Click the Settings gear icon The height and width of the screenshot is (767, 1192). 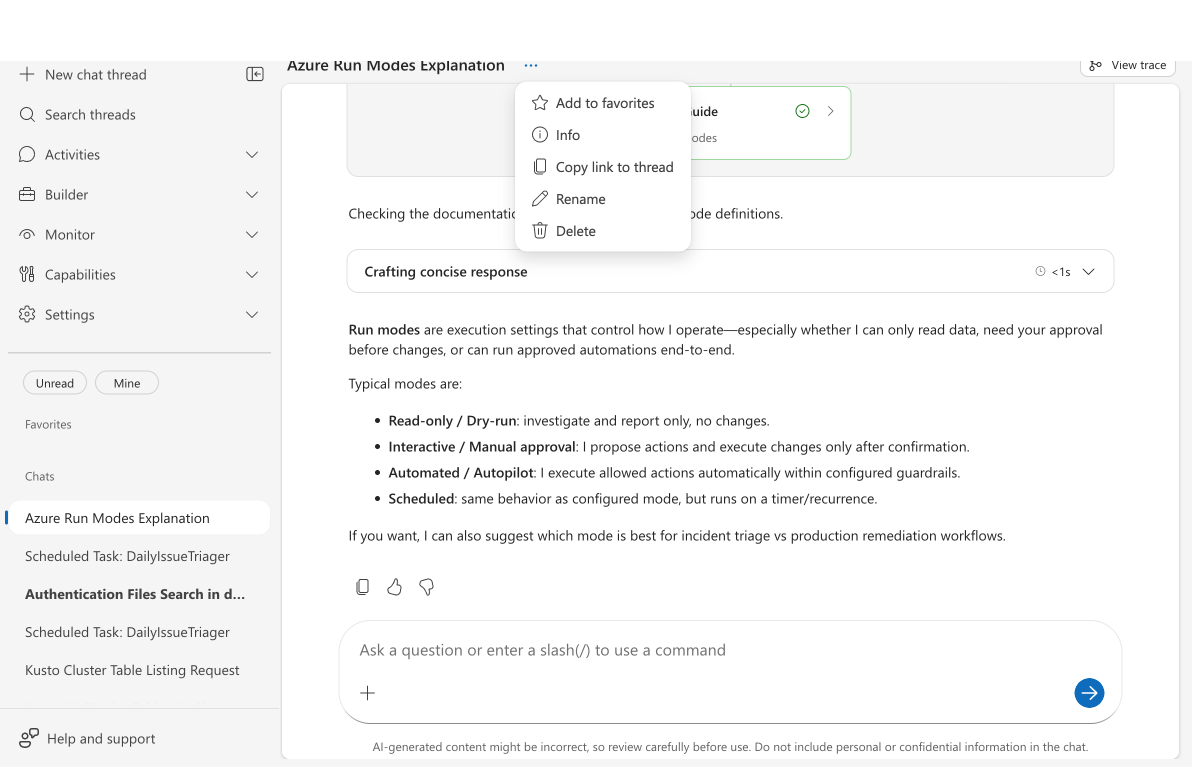27,315
